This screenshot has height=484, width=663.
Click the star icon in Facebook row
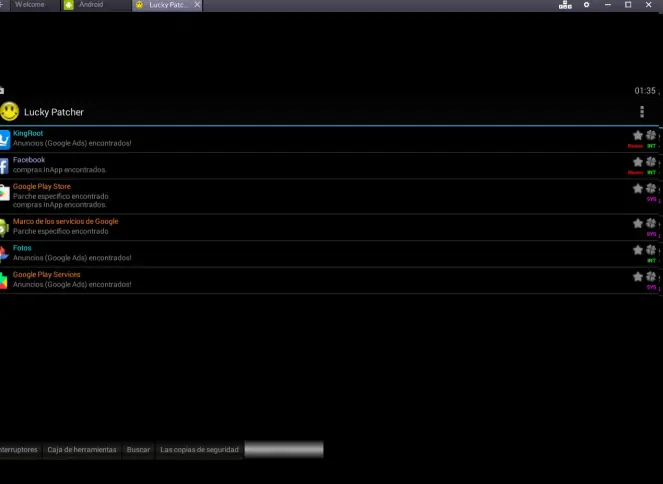[x=638, y=162]
